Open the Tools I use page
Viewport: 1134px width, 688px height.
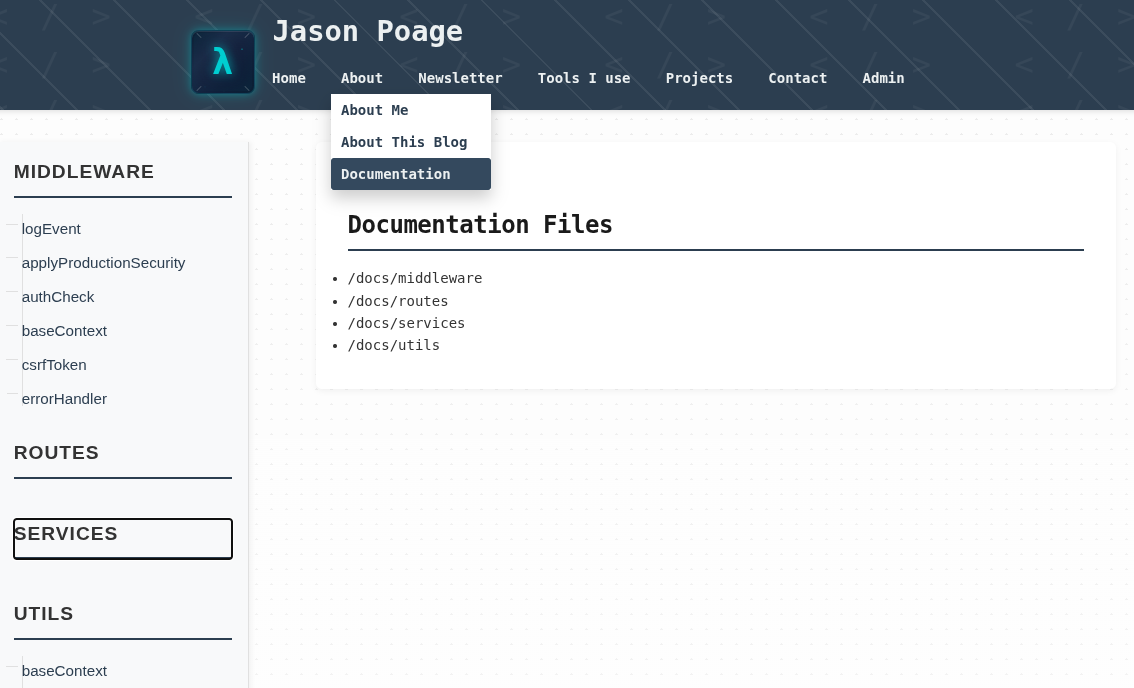click(x=584, y=78)
